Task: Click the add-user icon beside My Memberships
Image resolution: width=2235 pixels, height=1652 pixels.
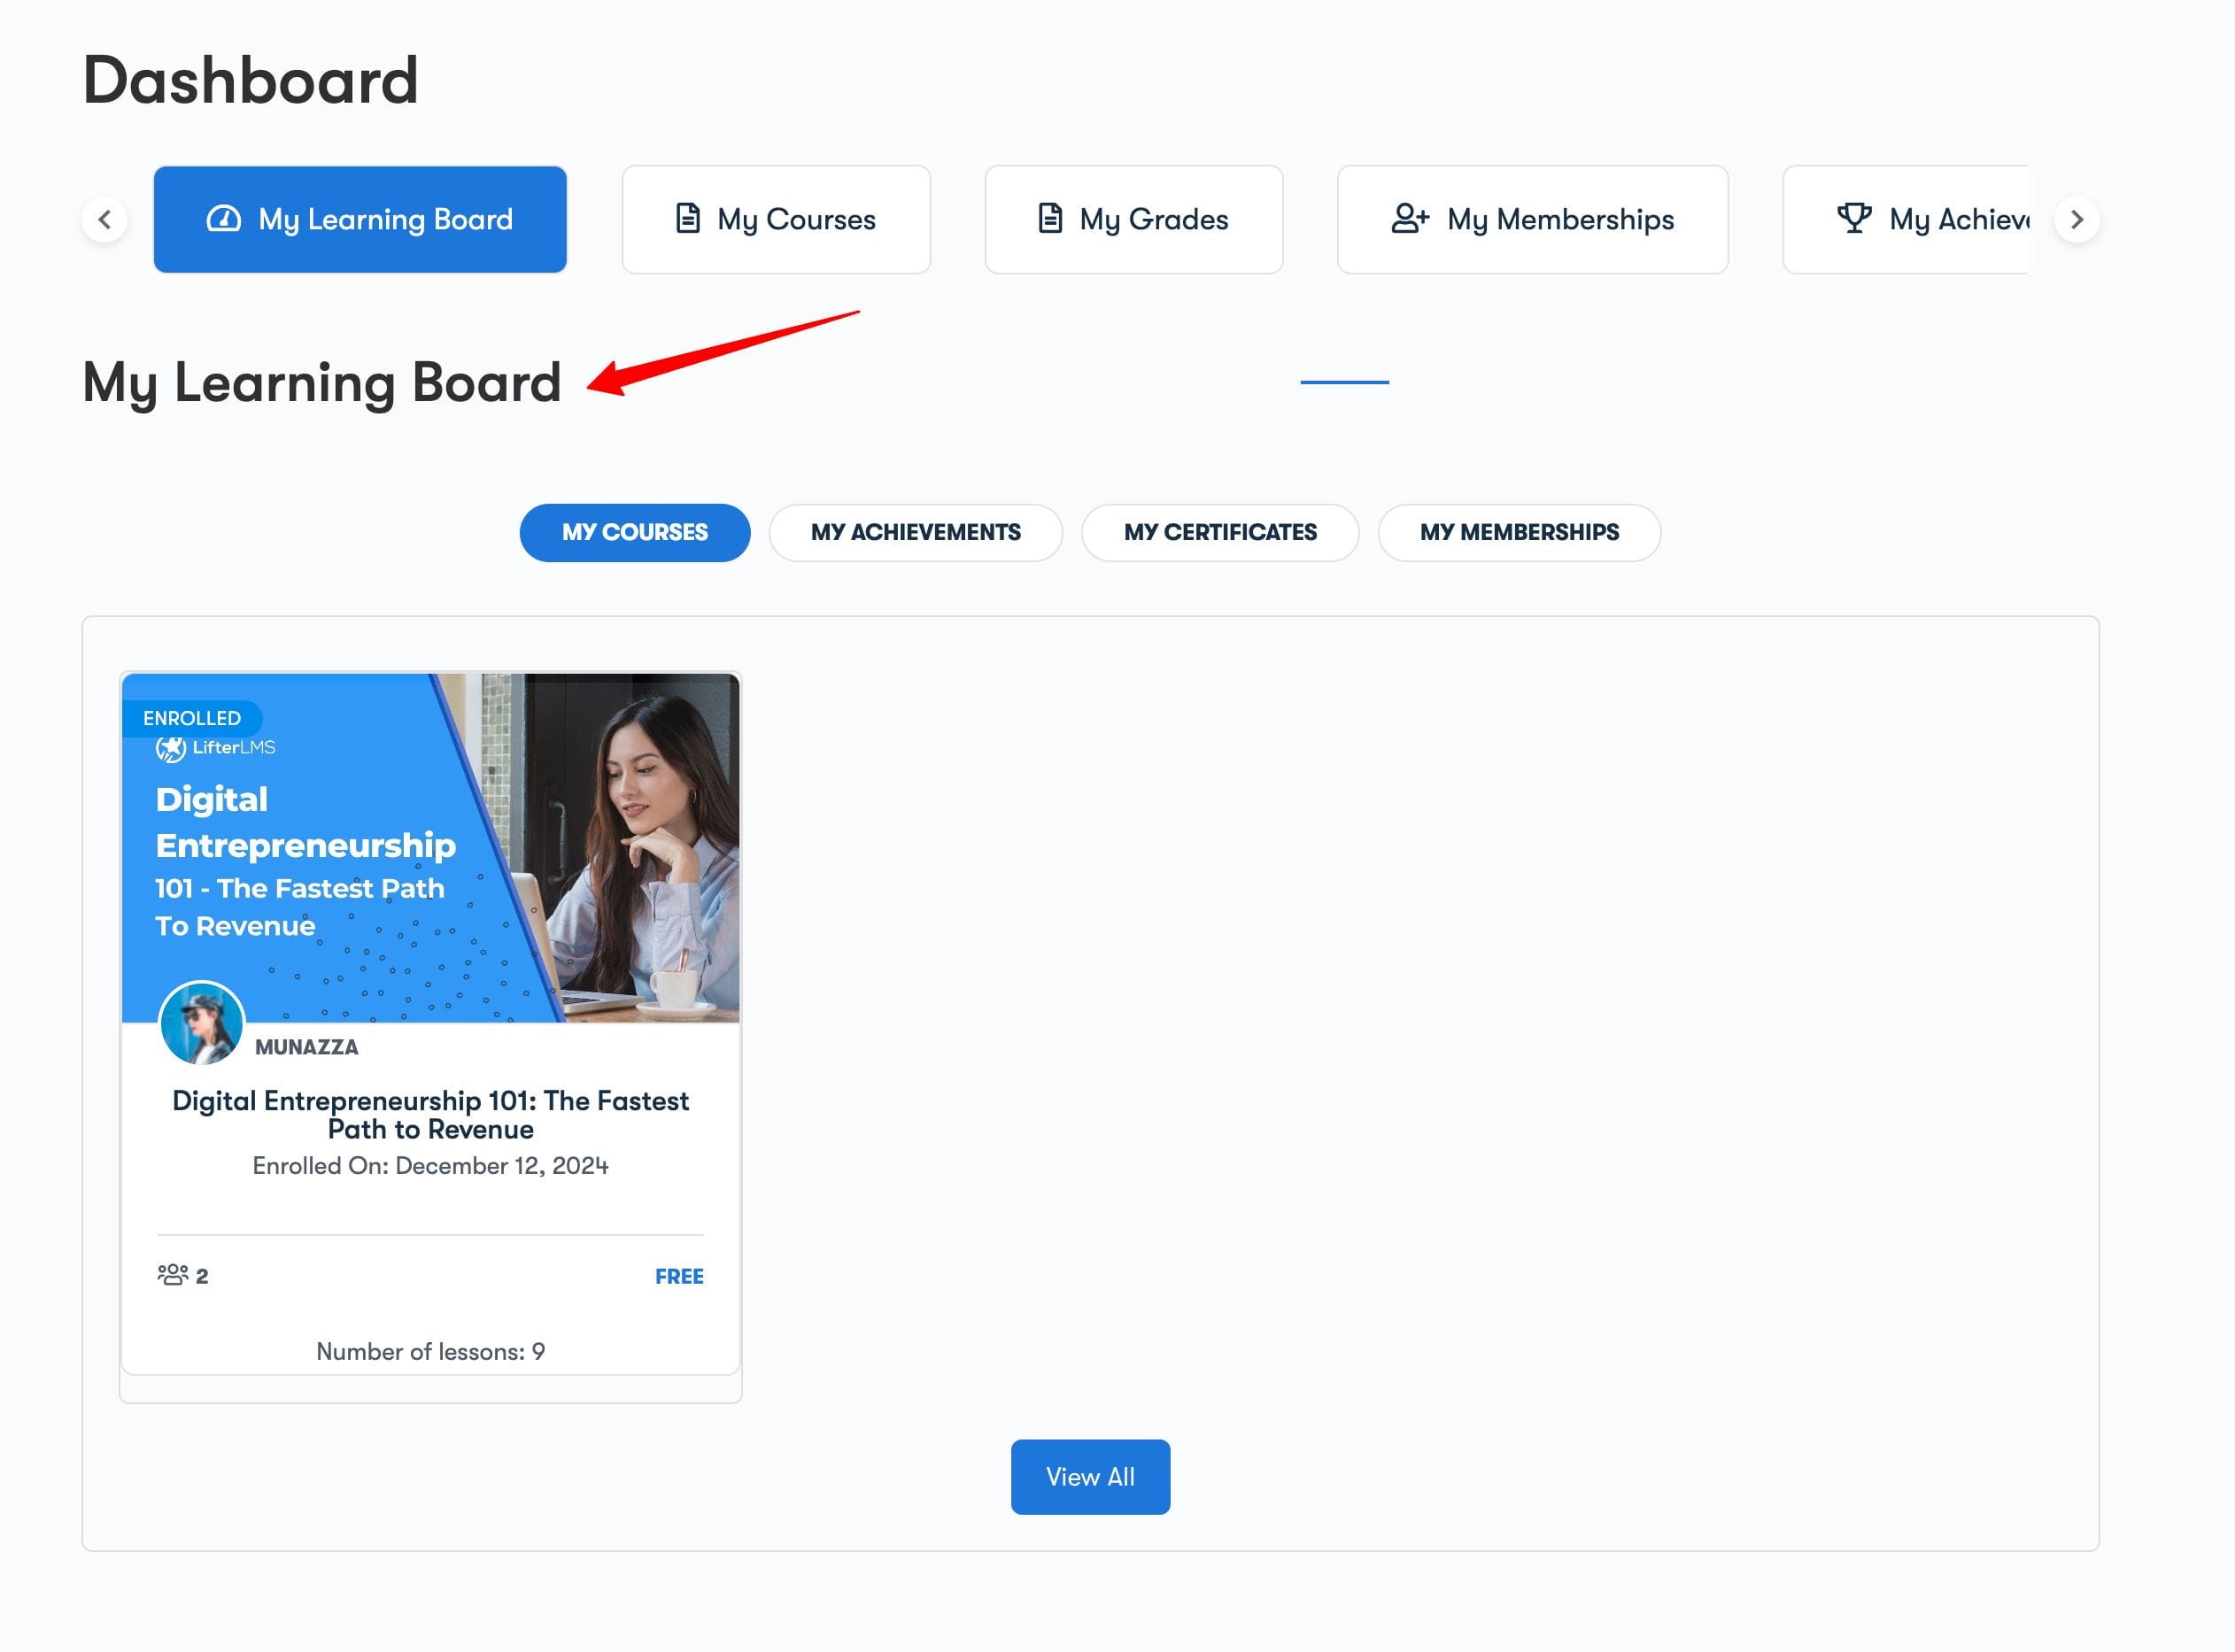Action: point(1410,218)
